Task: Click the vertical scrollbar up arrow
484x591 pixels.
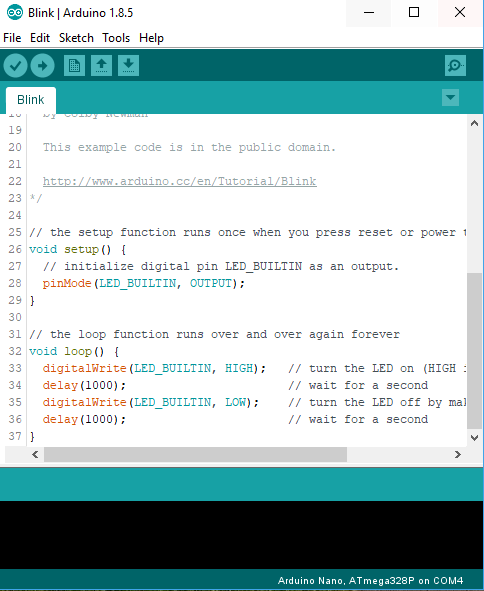Action: point(475,123)
